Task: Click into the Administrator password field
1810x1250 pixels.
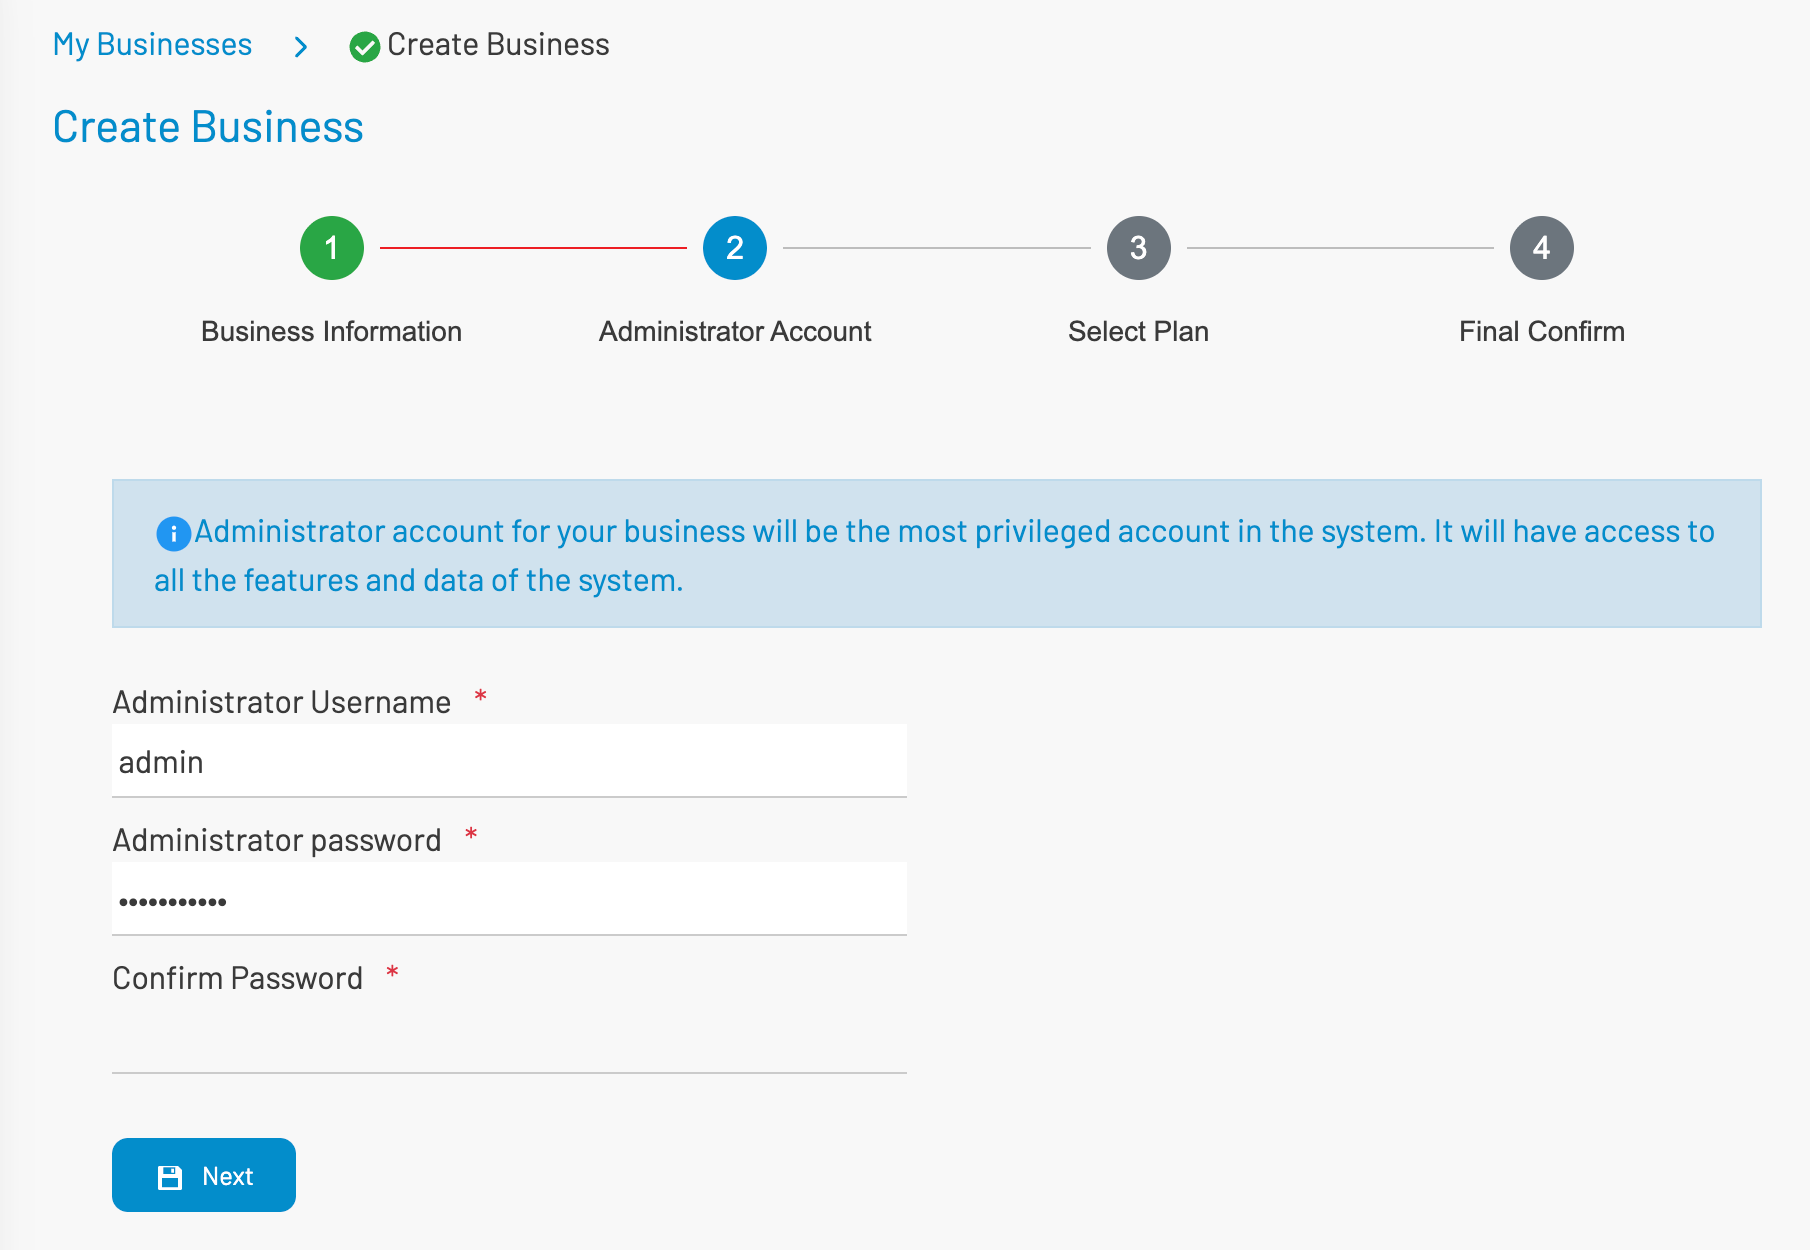Action: click(509, 900)
